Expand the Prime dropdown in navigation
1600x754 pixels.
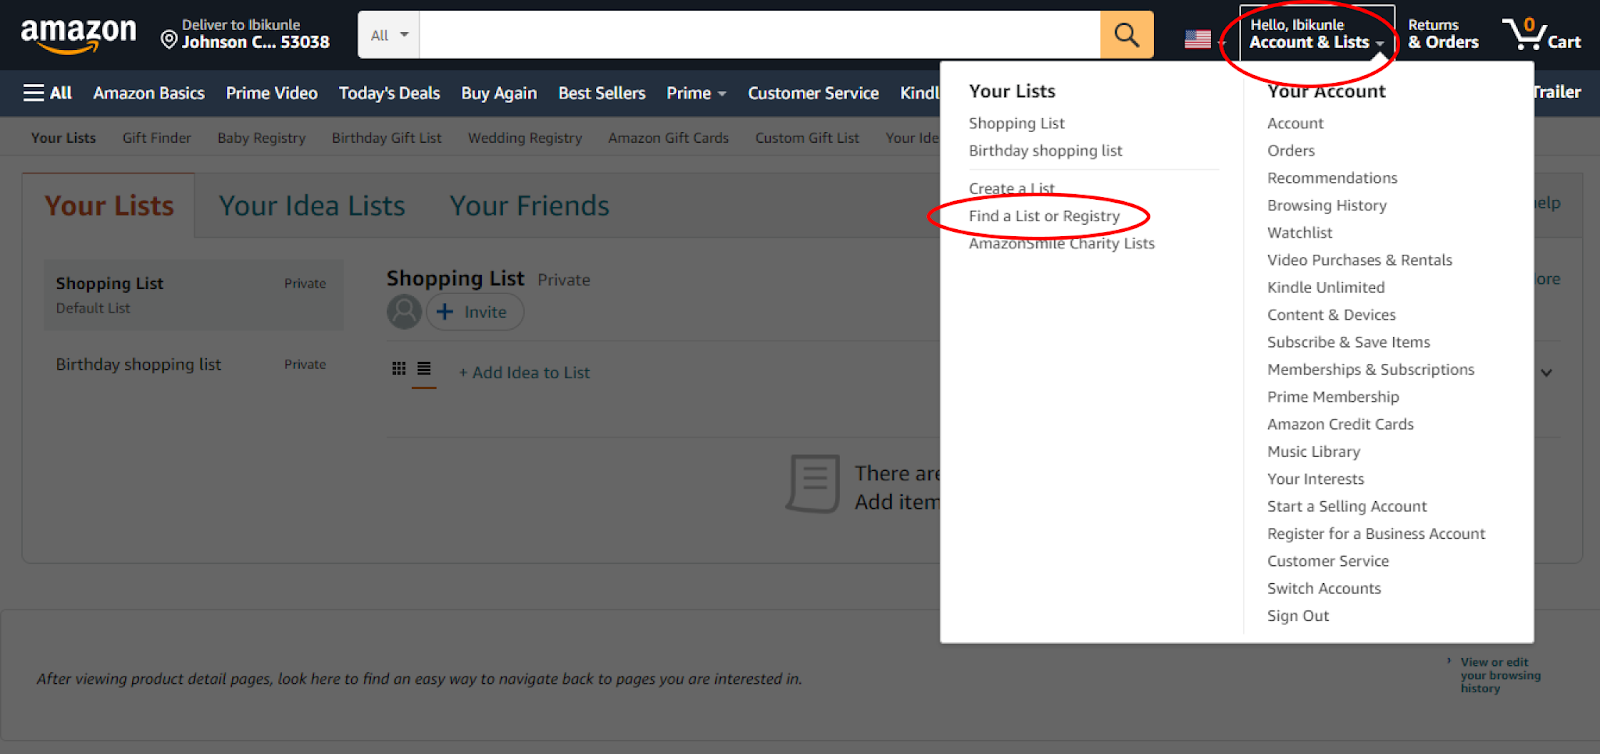click(x=696, y=93)
